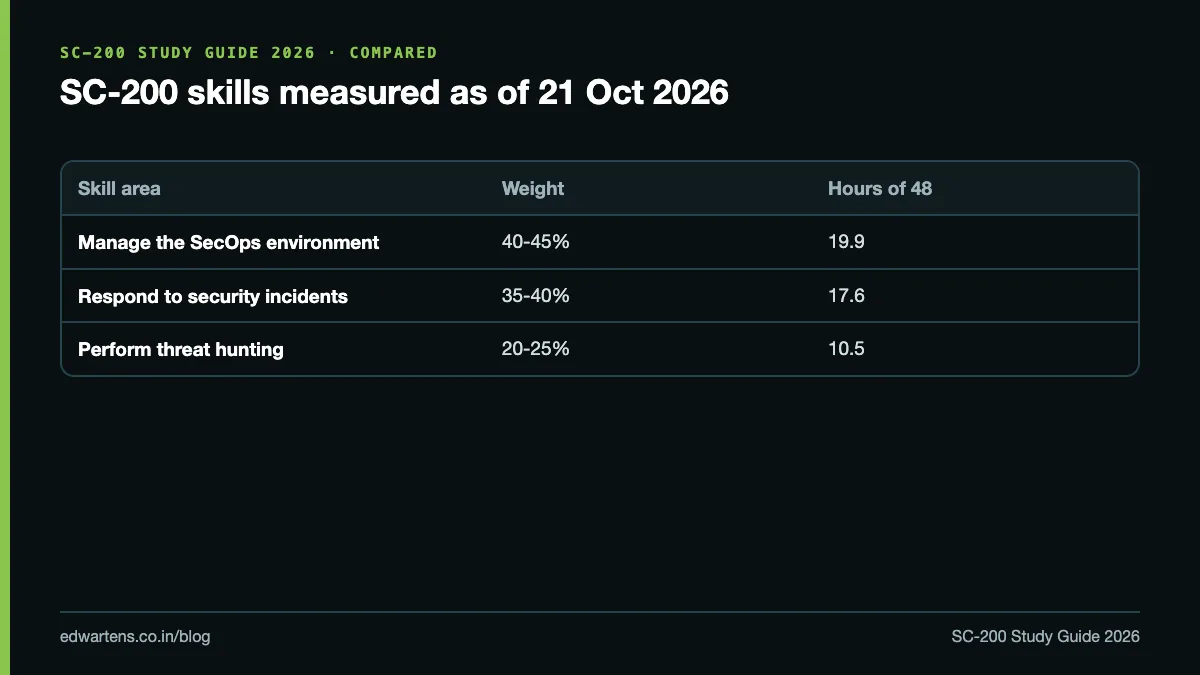Click the '19.9' hours value

846,242
